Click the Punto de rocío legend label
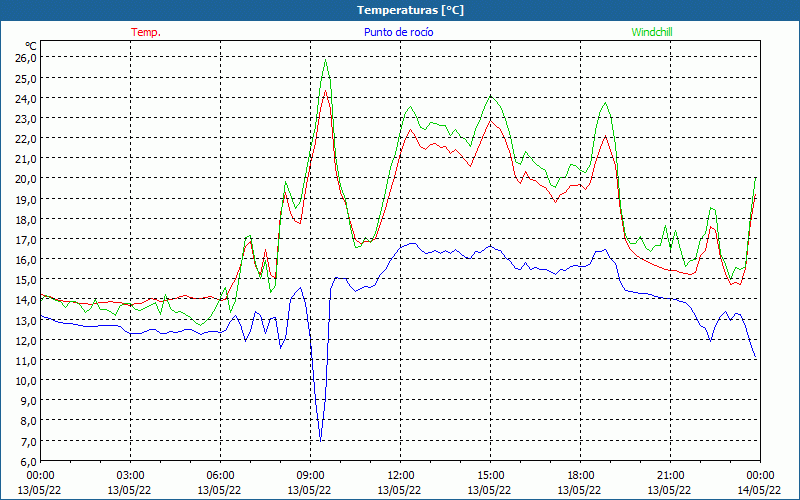 tap(398, 32)
